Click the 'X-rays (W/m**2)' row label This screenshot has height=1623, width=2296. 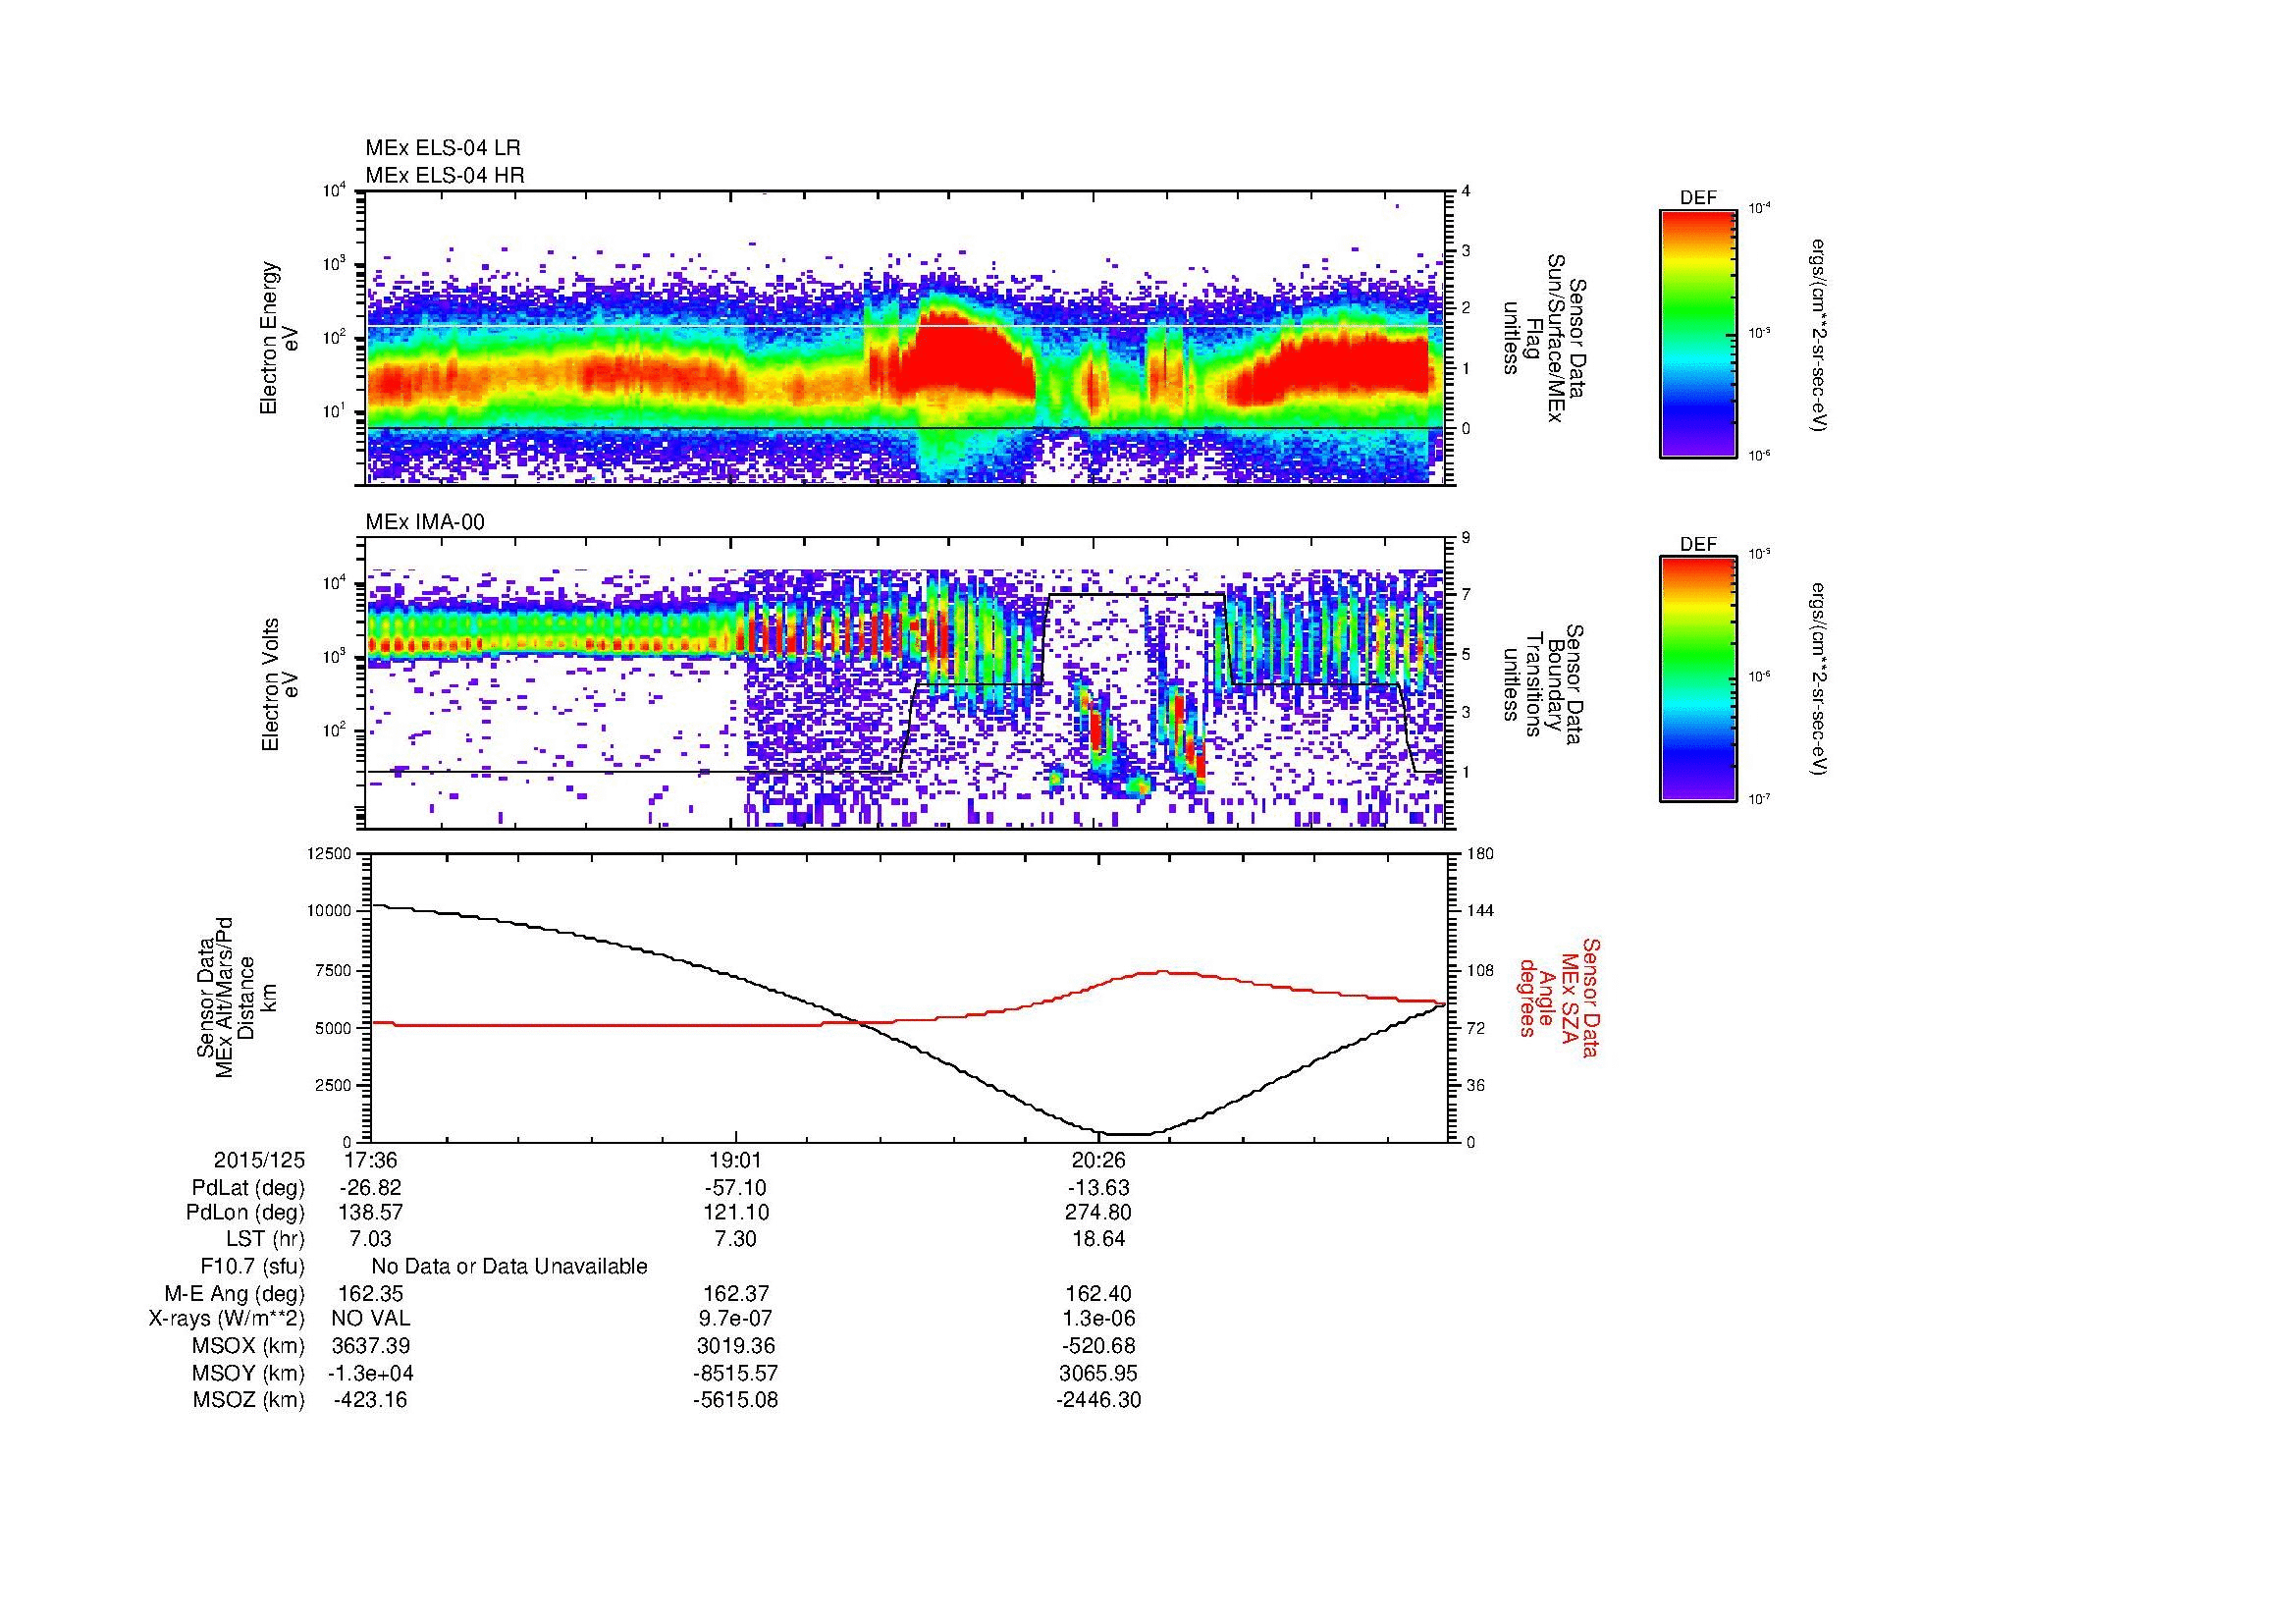[227, 1319]
